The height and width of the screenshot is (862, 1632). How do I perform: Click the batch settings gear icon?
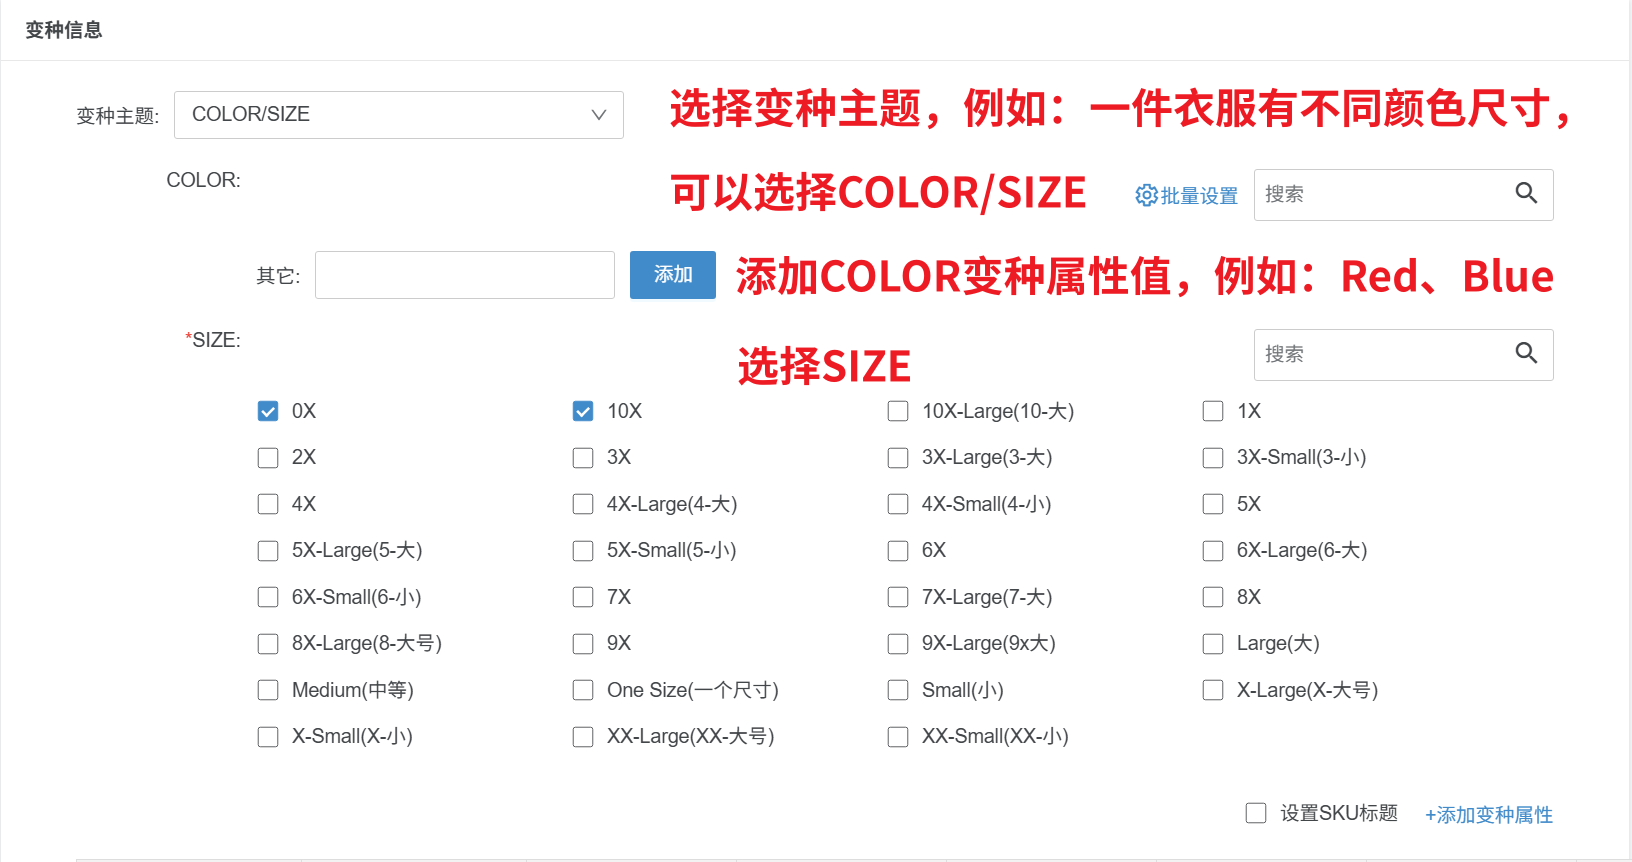pyautogui.click(x=1146, y=196)
